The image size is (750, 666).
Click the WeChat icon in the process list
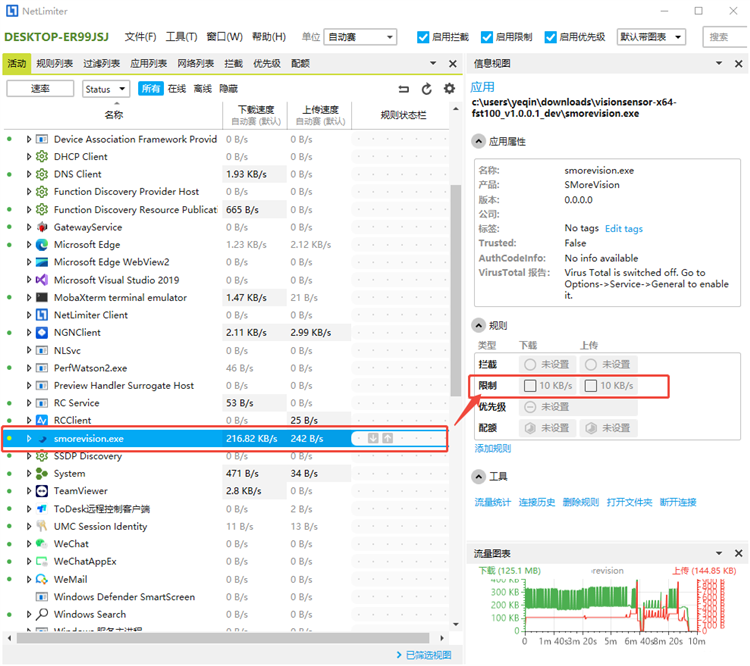tap(42, 544)
